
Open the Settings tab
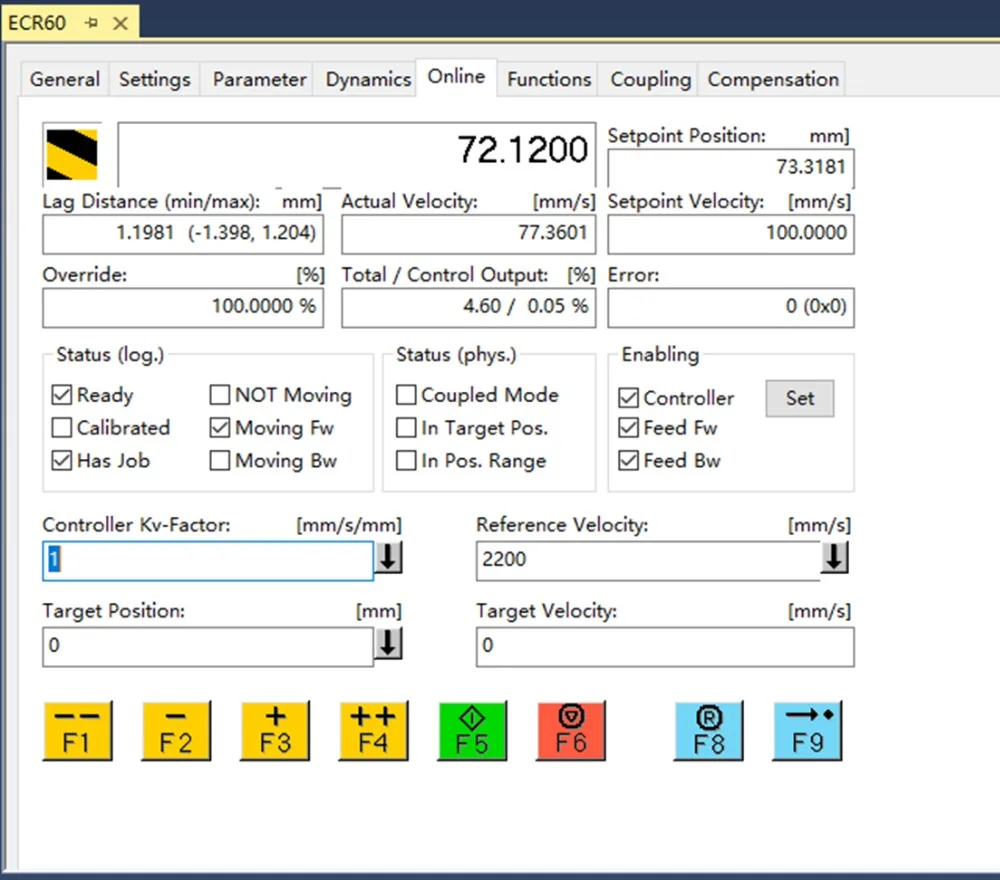click(x=154, y=79)
